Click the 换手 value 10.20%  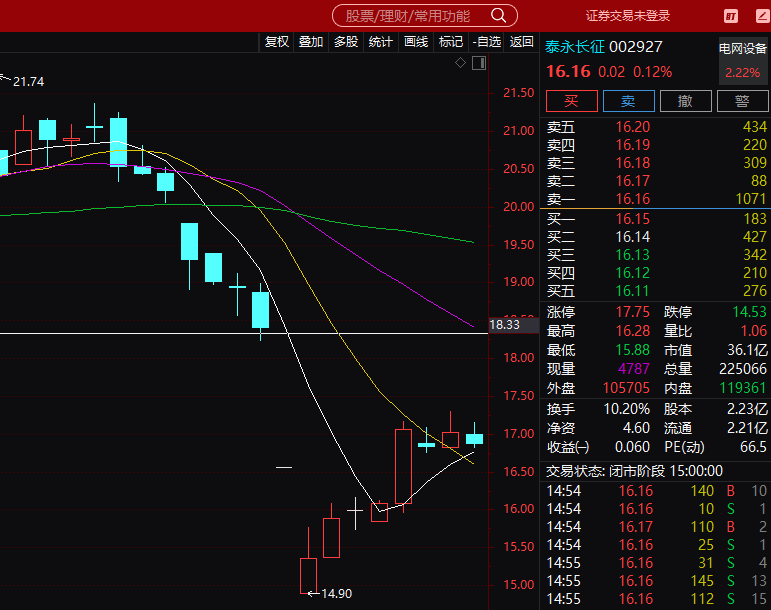[626, 409]
